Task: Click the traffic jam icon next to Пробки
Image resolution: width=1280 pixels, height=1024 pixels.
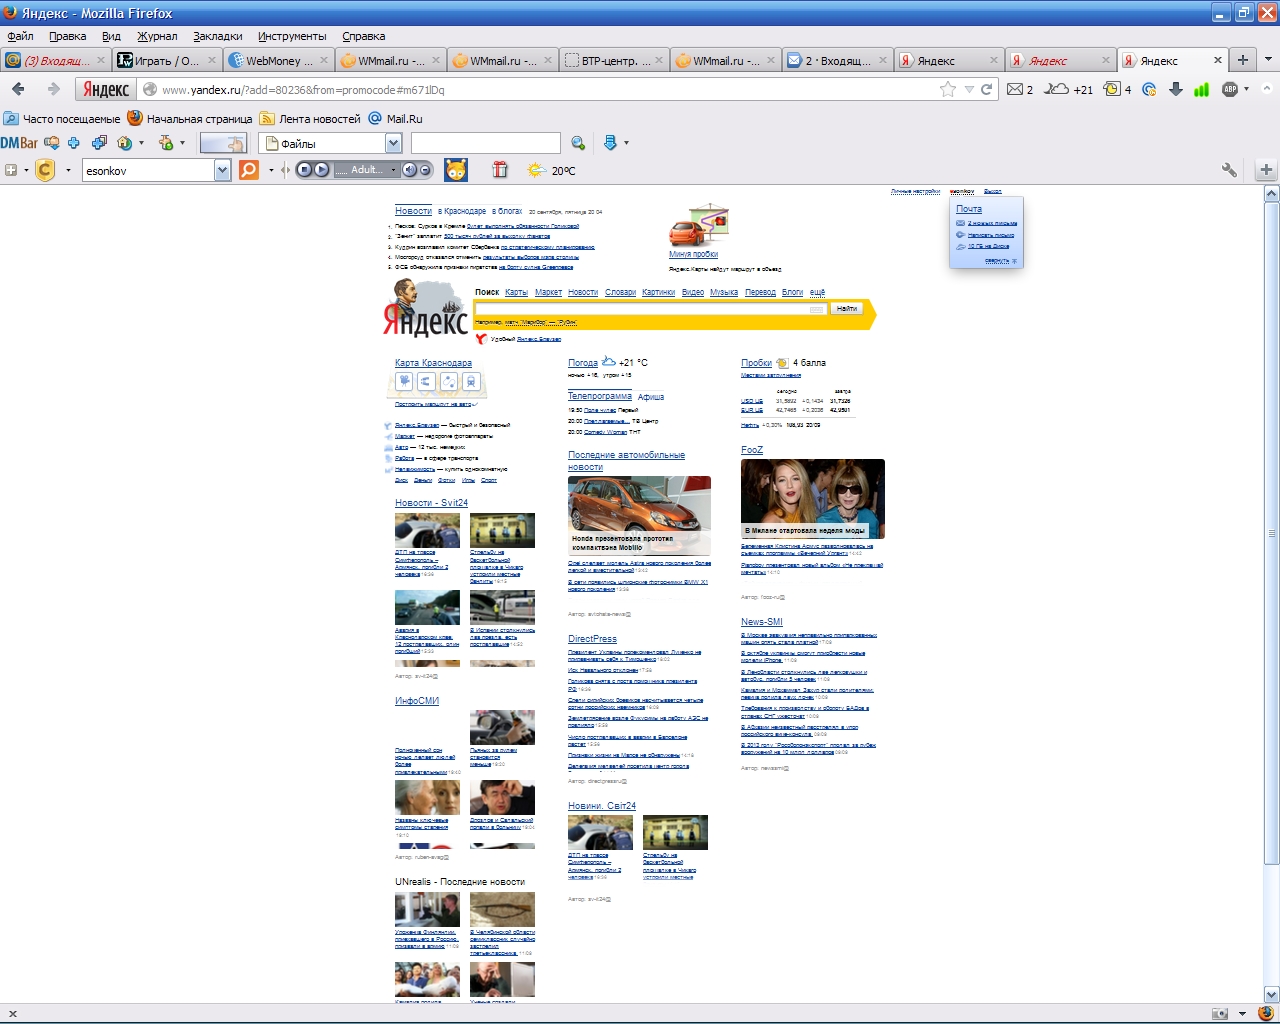Action: (782, 363)
